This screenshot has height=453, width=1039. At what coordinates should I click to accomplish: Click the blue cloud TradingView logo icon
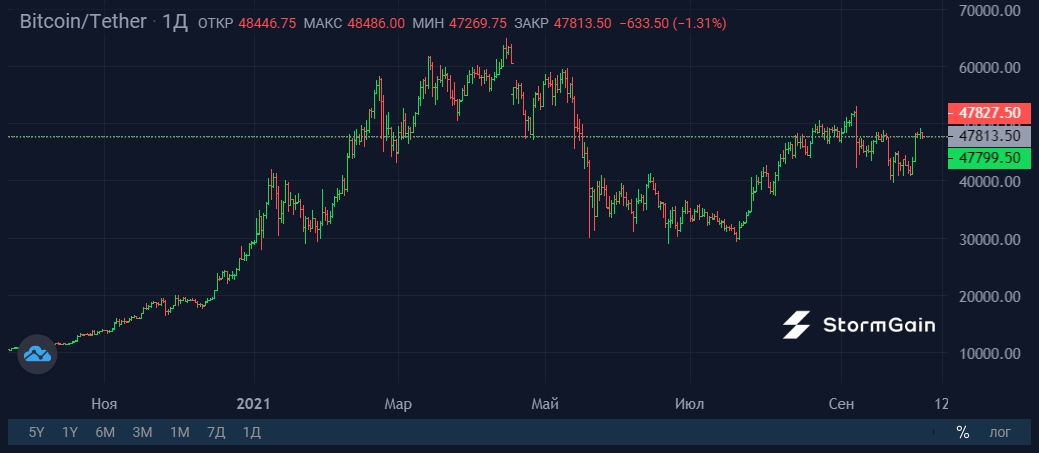click(x=37, y=354)
